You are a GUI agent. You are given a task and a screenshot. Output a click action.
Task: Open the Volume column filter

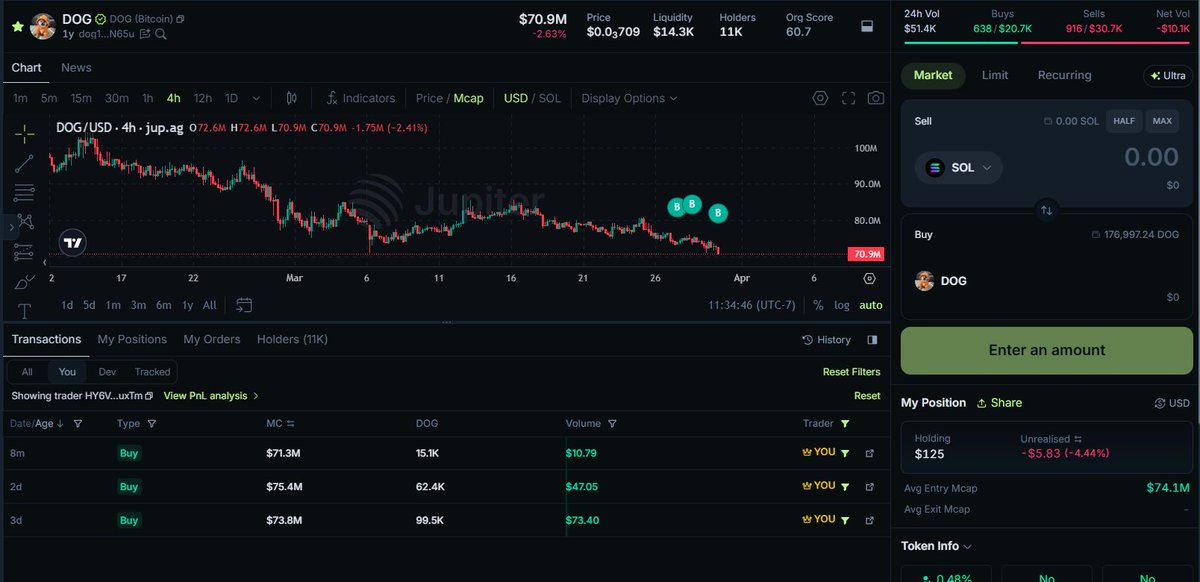612,424
